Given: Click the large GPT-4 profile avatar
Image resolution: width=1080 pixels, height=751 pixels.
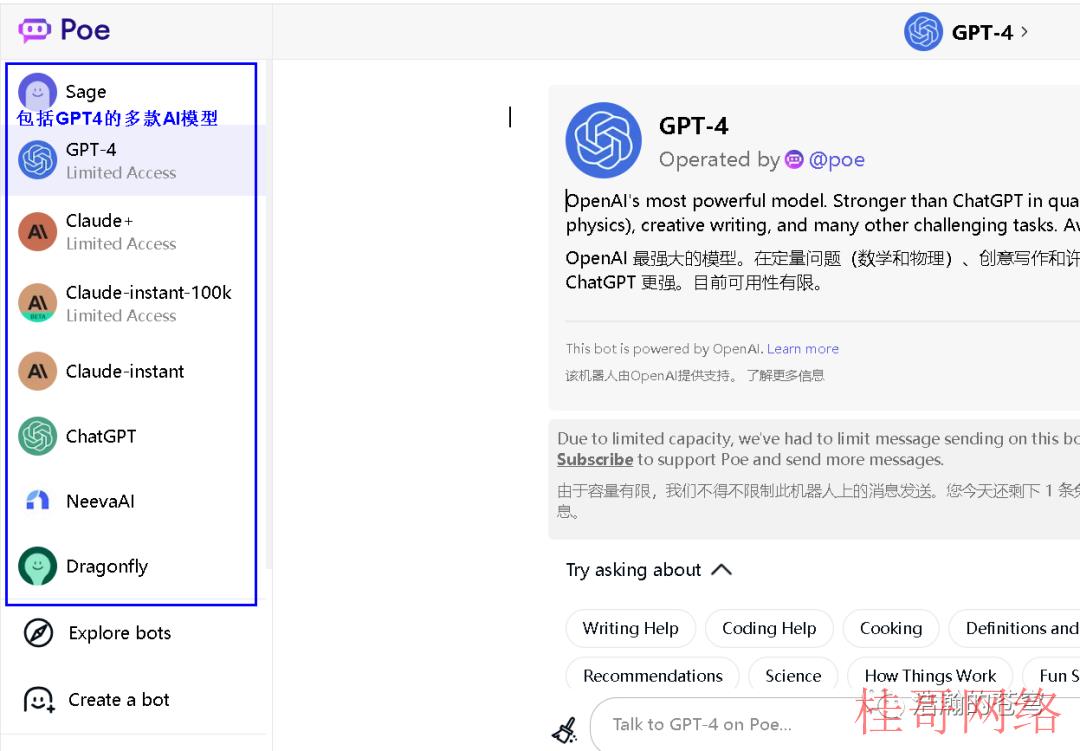Looking at the screenshot, I should [x=603, y=140].
